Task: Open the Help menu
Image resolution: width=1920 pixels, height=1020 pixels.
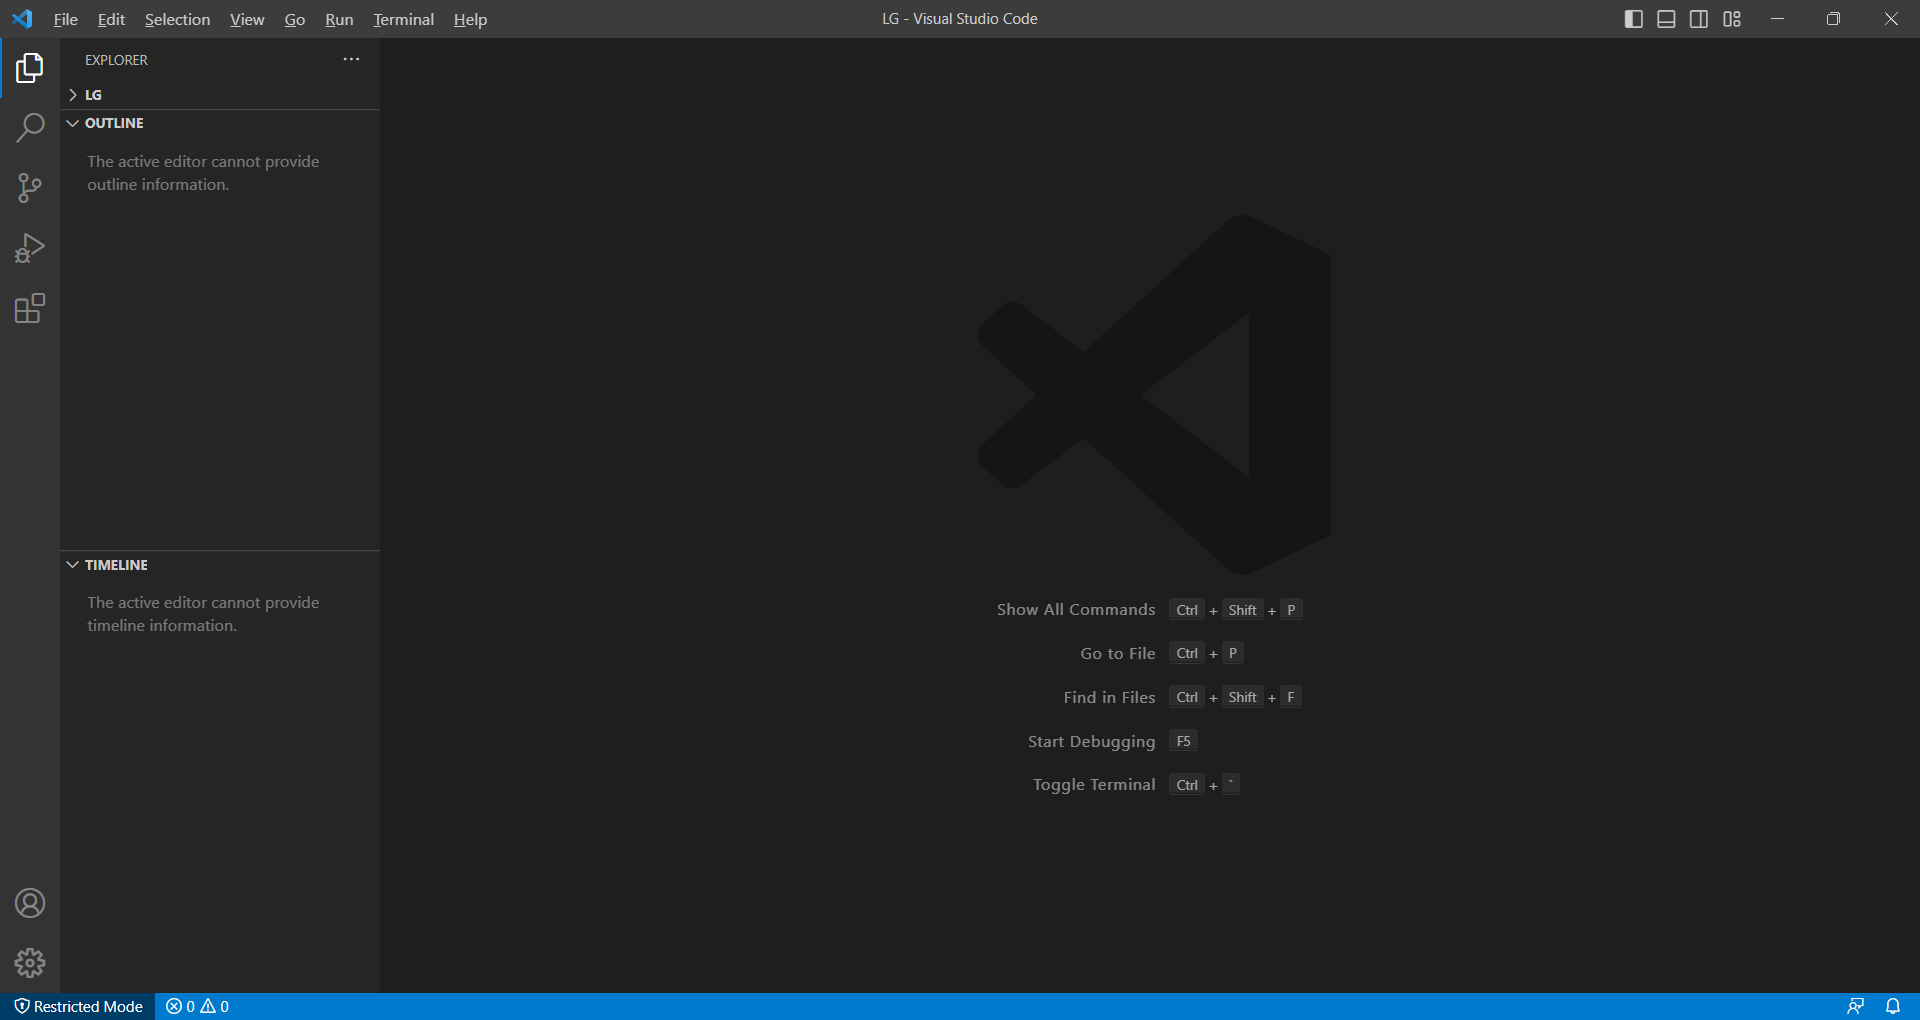Action: [470, 19]
